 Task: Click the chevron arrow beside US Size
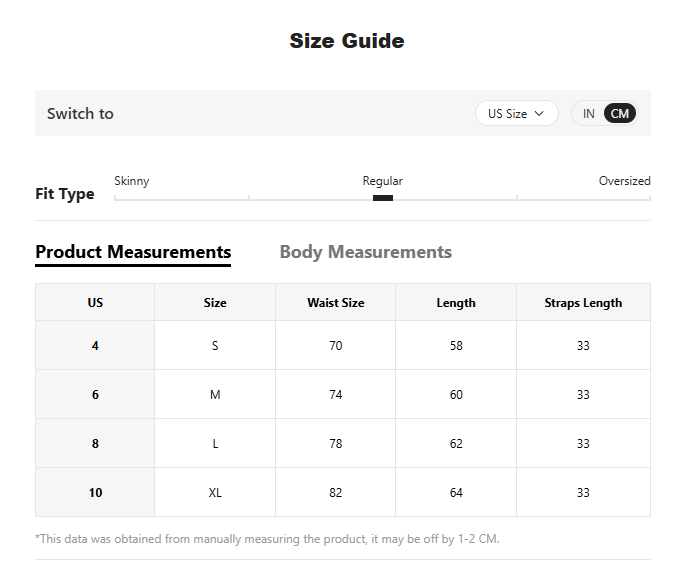tap(539, 114)
